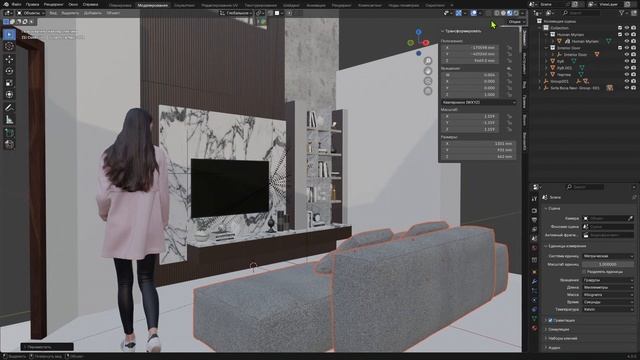Select the 3D Cursor tool

pos(9,47)
